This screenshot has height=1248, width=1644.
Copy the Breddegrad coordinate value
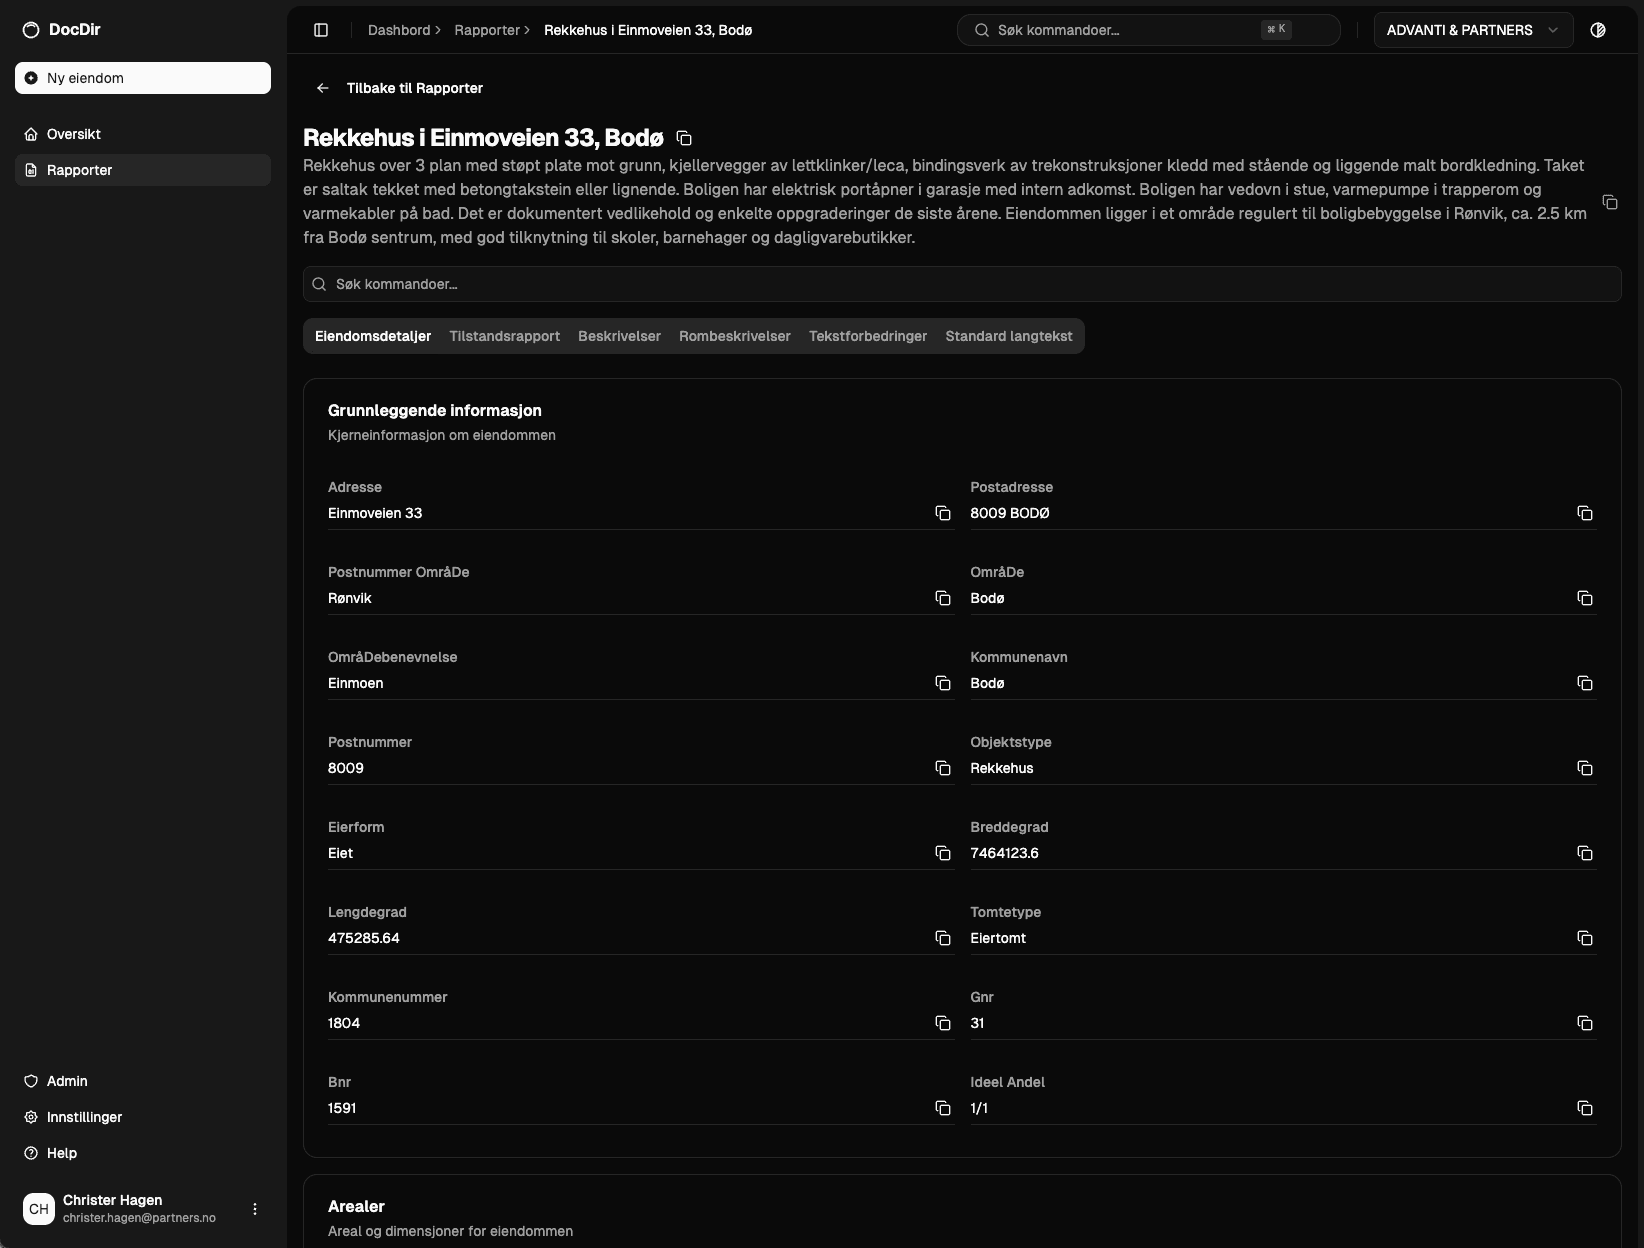(1586, 853)
